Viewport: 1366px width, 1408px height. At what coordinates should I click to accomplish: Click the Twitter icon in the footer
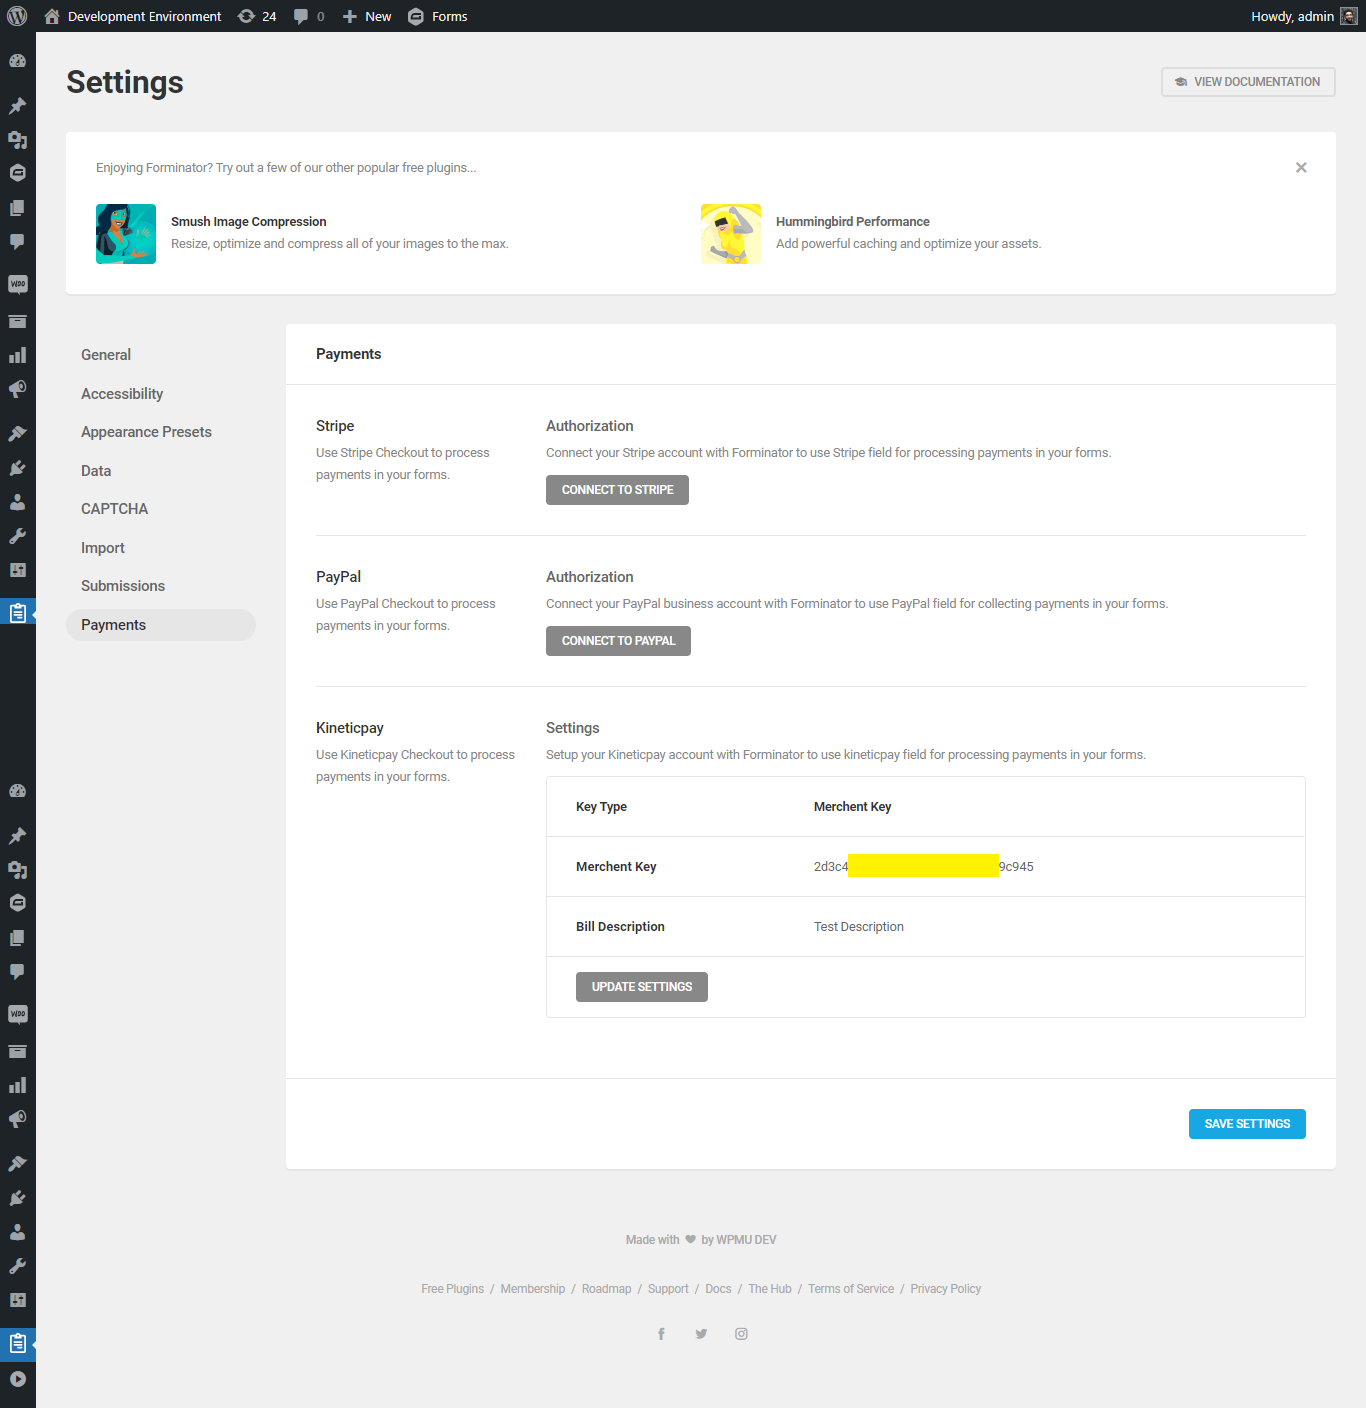pos(701,1334)
